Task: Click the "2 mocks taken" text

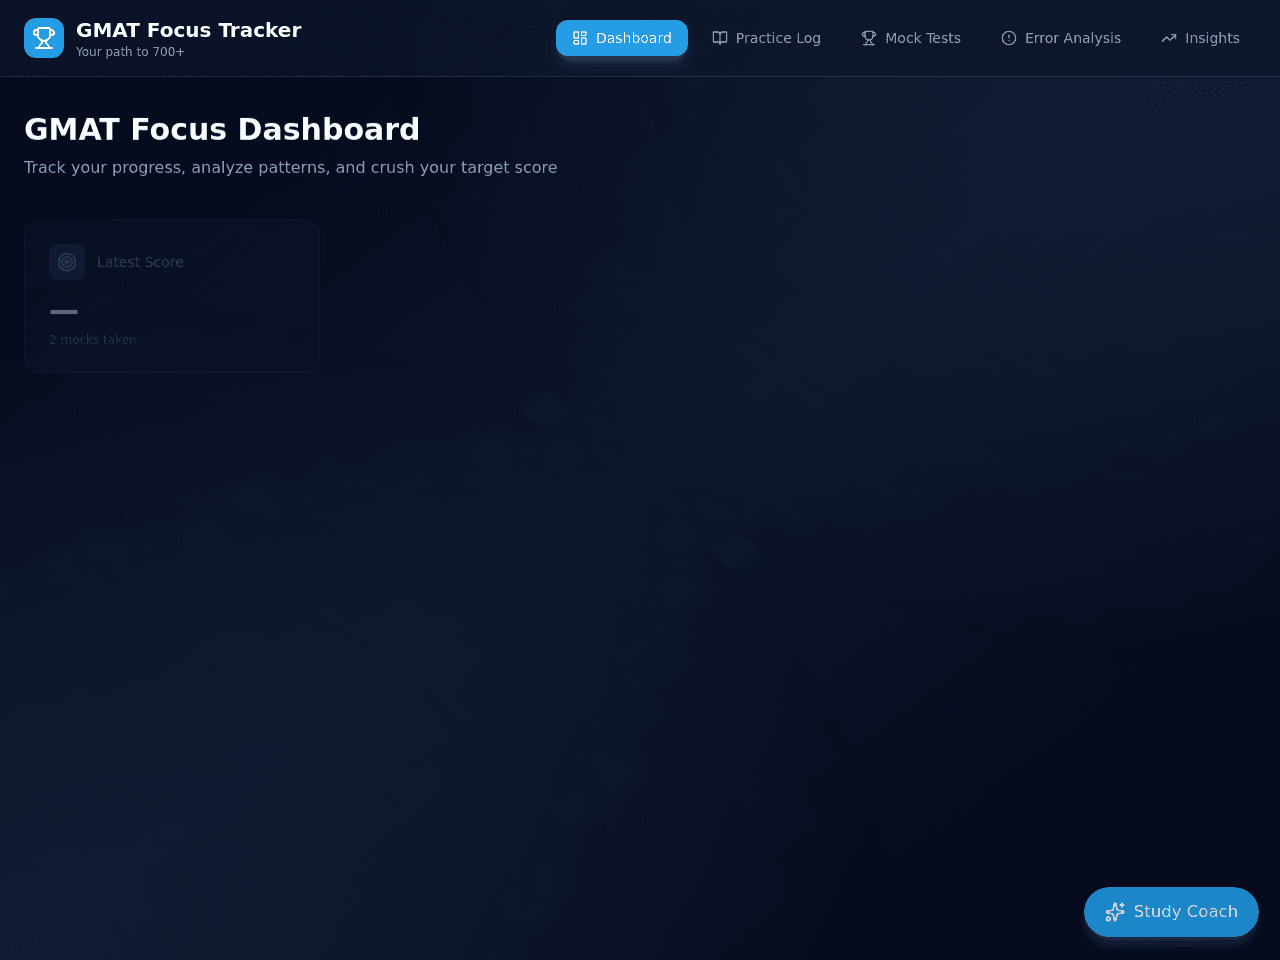Action: [93, 340]
